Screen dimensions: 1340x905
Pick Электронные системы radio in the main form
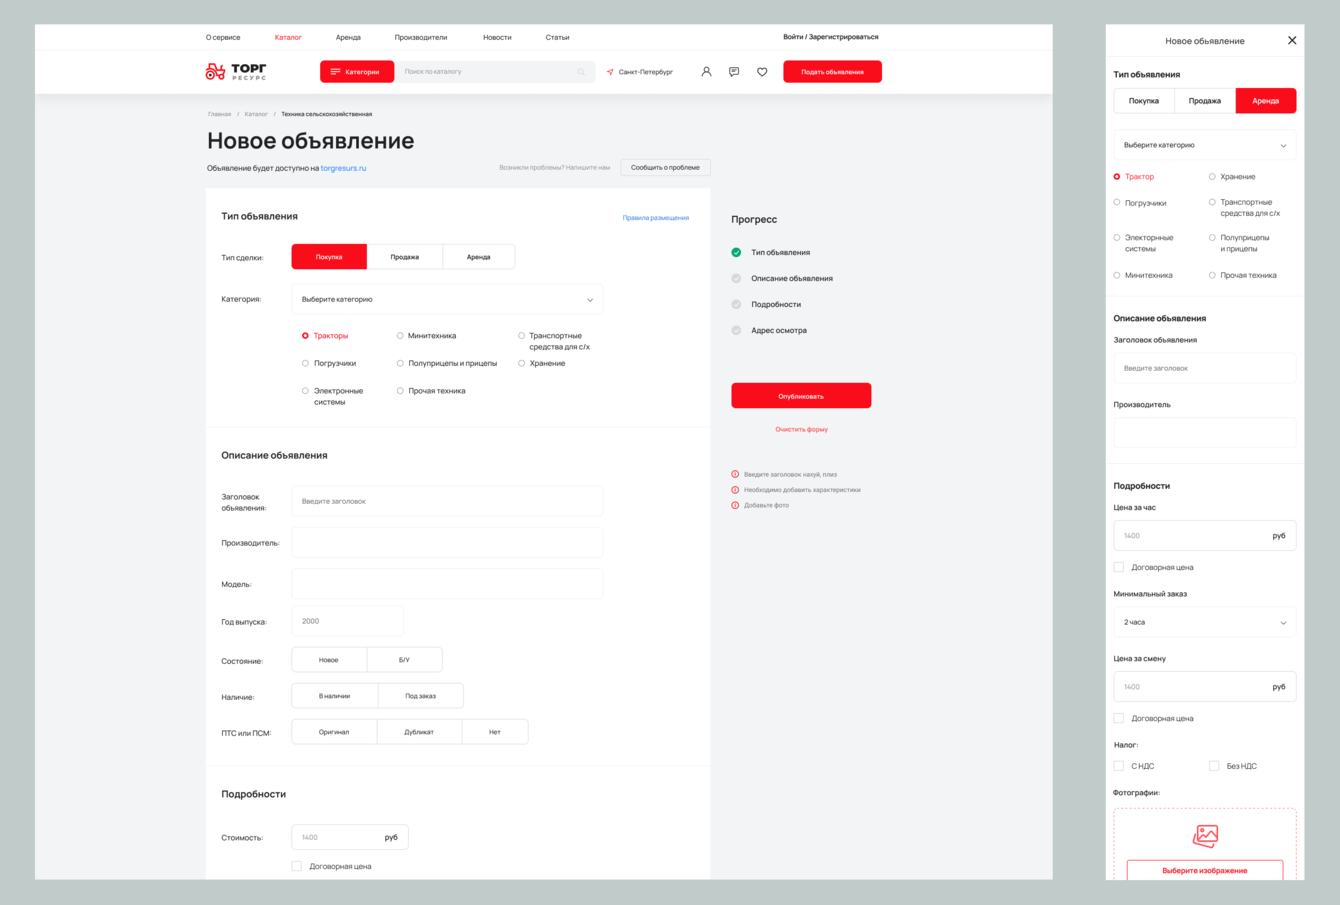(x=305, y=391)
